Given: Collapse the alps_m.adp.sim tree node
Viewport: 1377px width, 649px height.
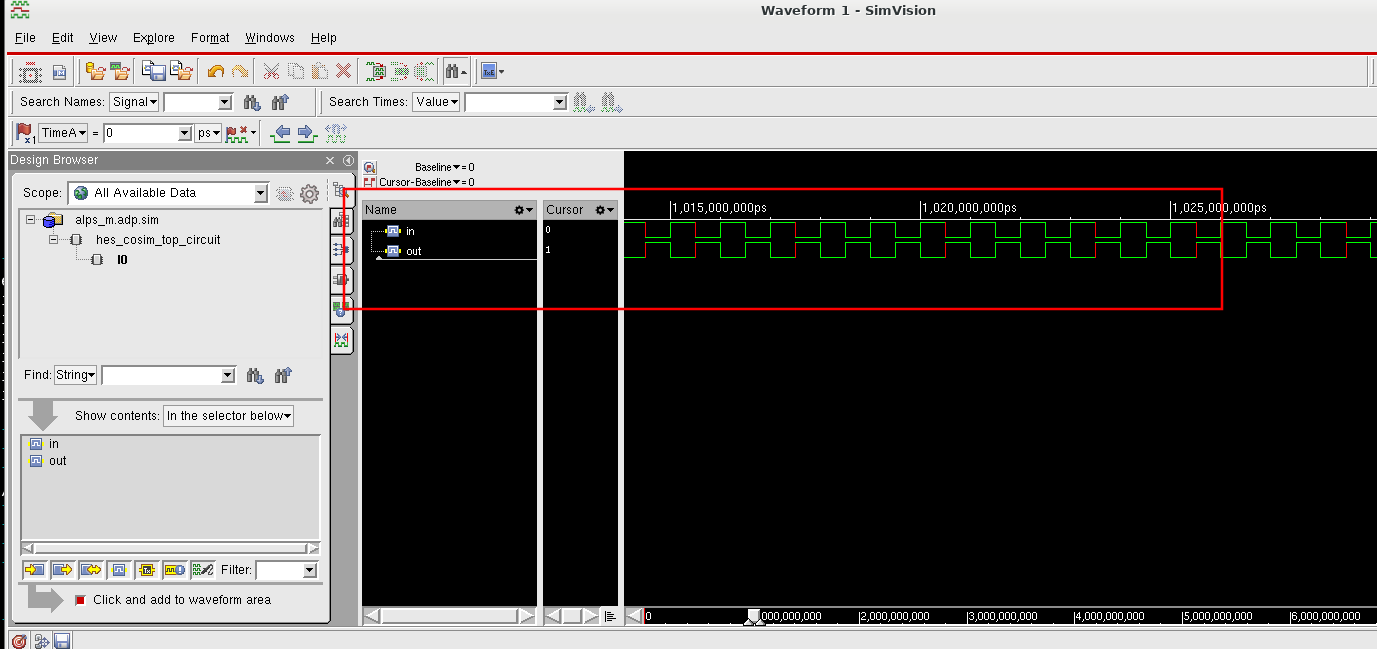Looking at the screenshot, I should pyautogui.click(x=31, y=220).
